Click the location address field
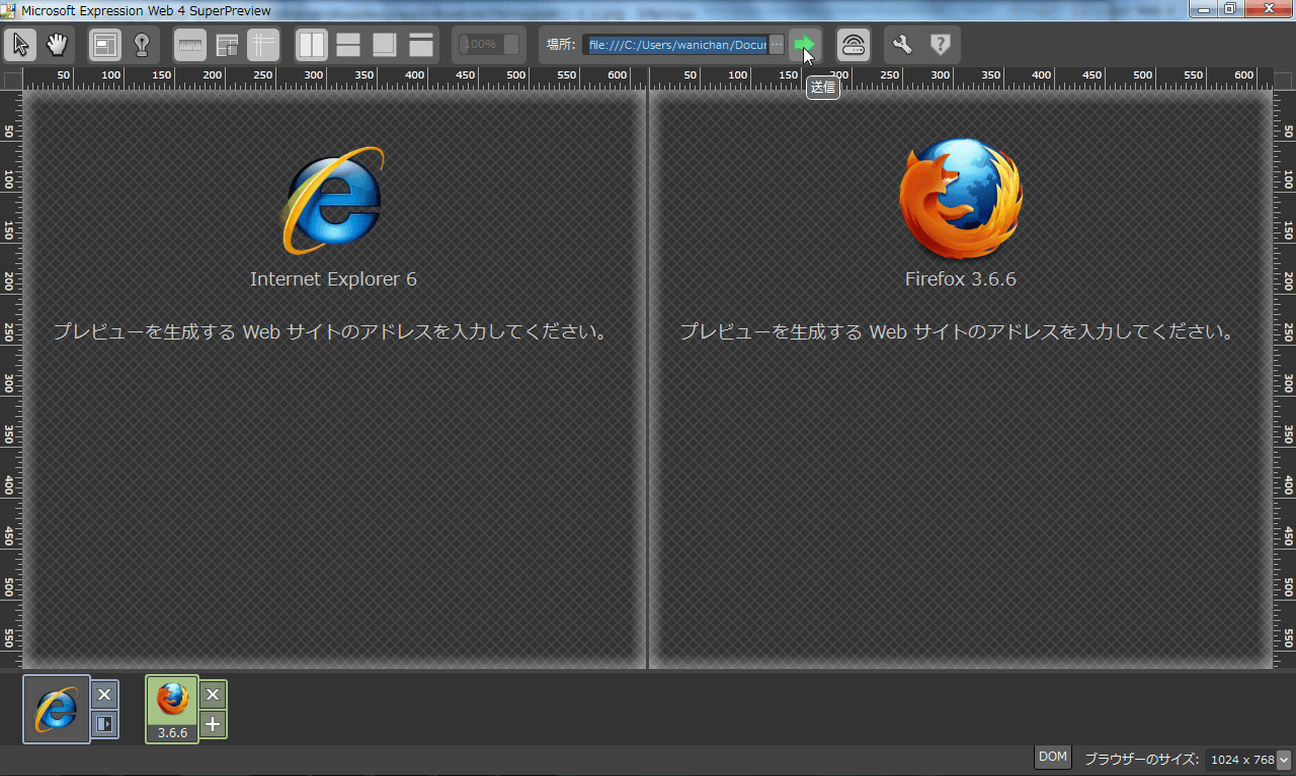The width and height of the screenshot is (1296, 776). (x=675, y=45)
